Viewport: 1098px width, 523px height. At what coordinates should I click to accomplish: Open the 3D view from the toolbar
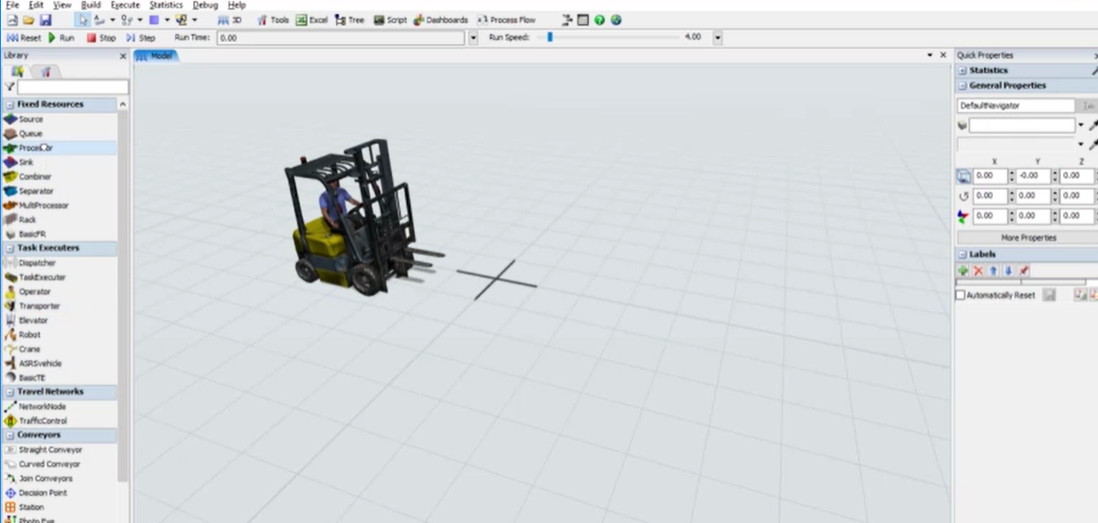click(x=230, y=20)
